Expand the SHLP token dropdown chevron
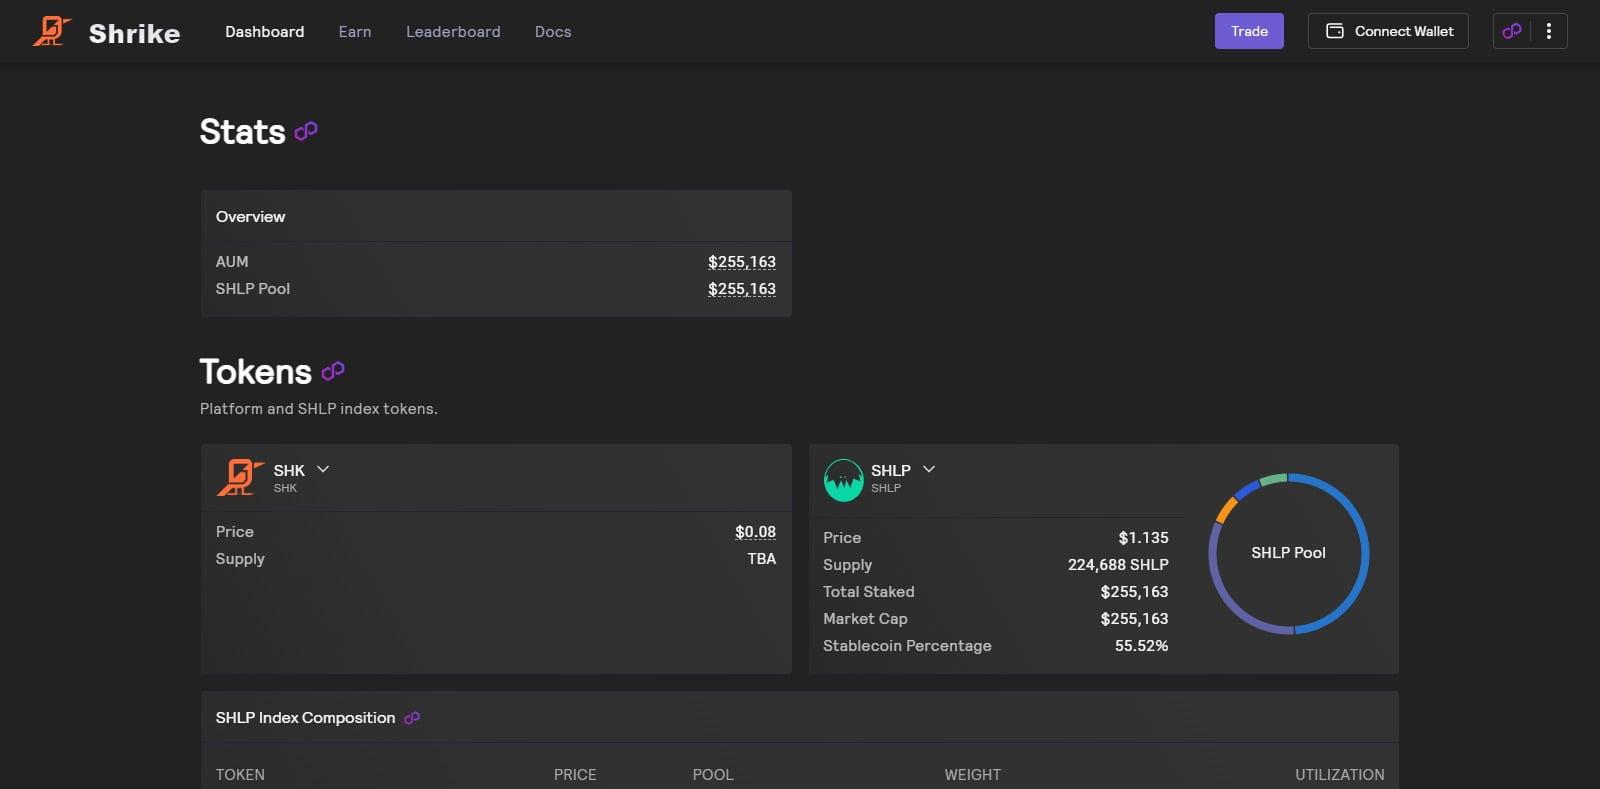This screenshot has width=1600, height=789. 929,469
